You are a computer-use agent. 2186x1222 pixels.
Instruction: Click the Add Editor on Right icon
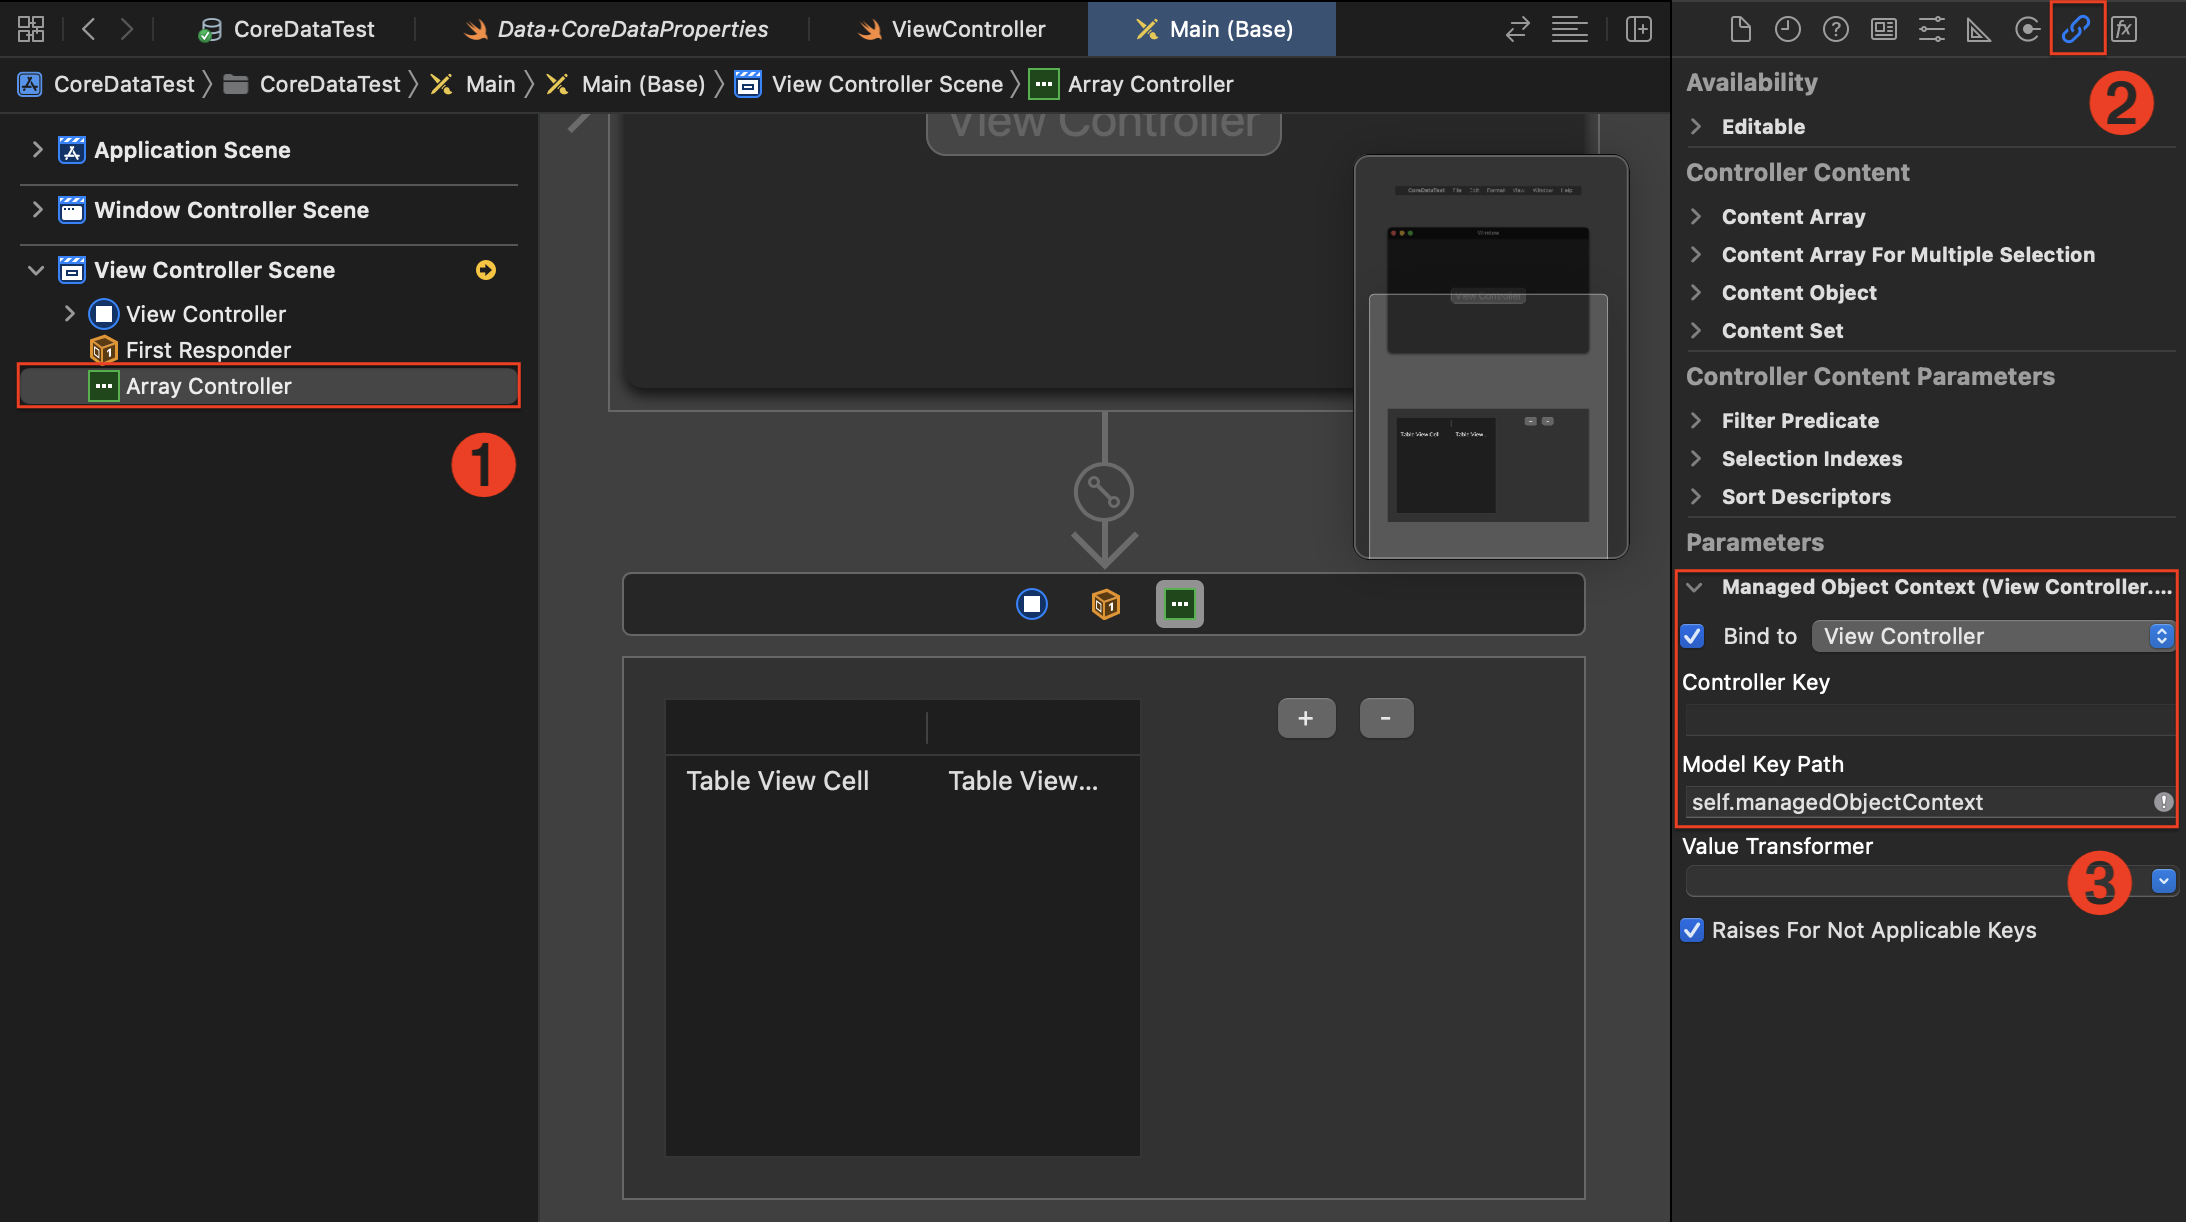(1639, 29)
